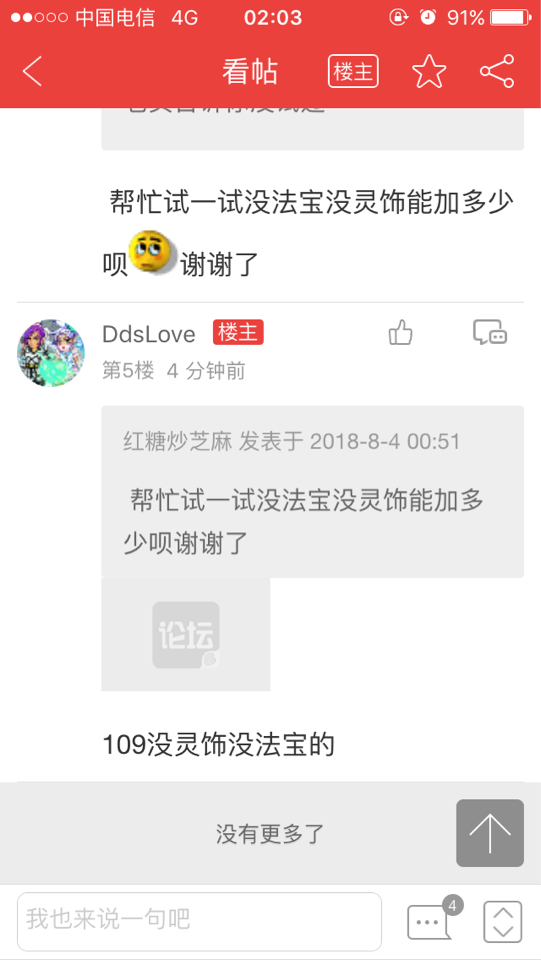Open the alarm icon in status bar

(x=428, y=18)
